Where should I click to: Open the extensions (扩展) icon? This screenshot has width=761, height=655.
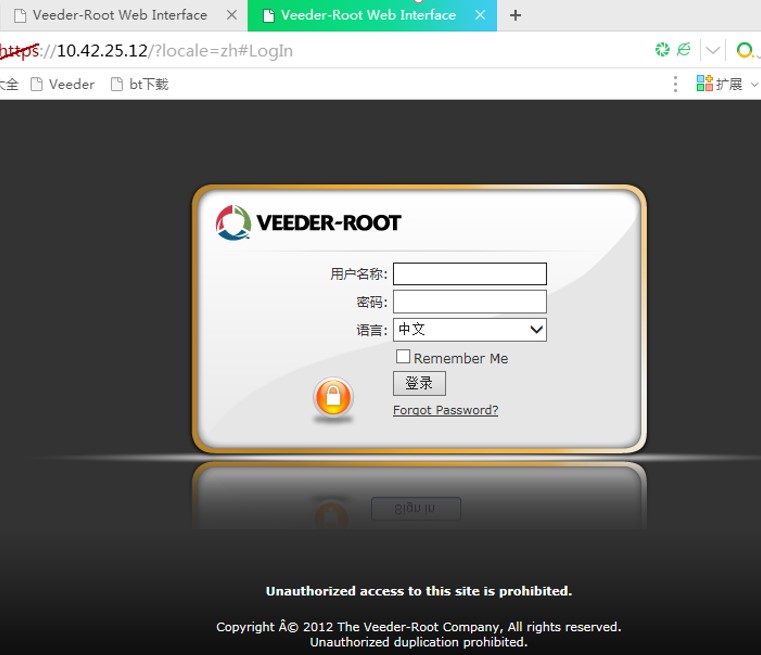705,84
